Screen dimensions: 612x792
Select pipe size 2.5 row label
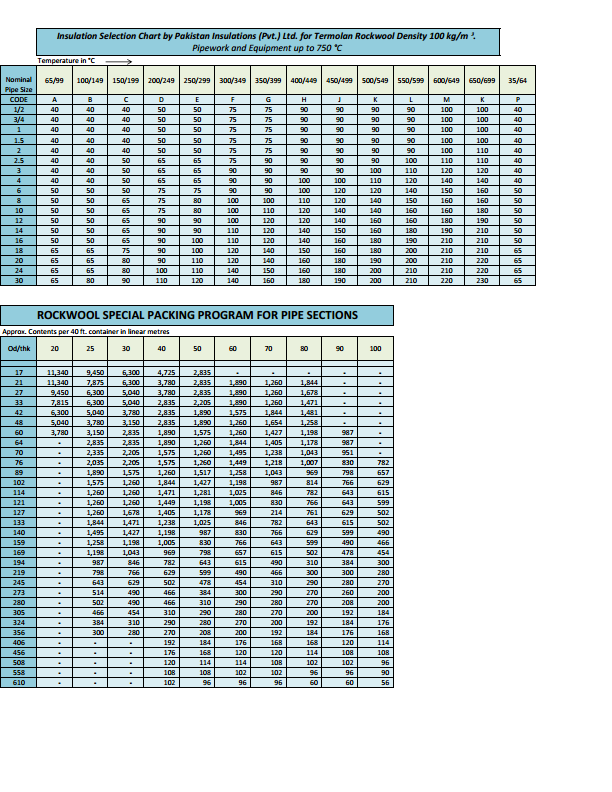(19, 160)
